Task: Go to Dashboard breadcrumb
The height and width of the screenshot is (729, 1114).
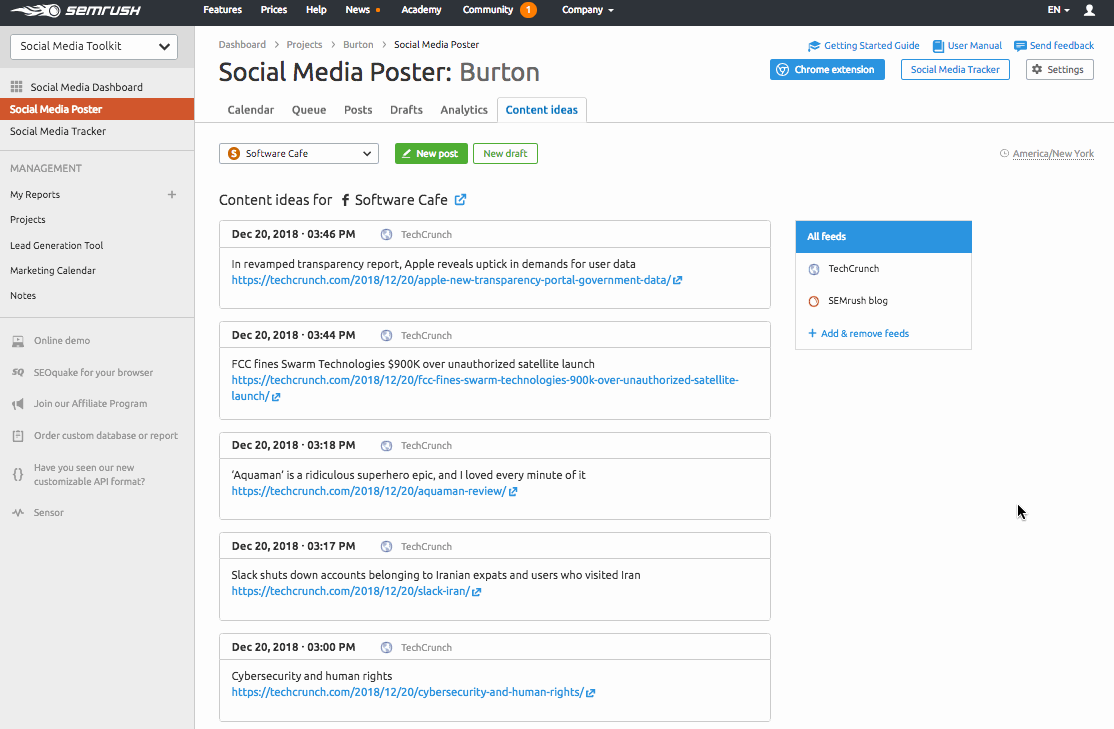Action: (242, 45)
